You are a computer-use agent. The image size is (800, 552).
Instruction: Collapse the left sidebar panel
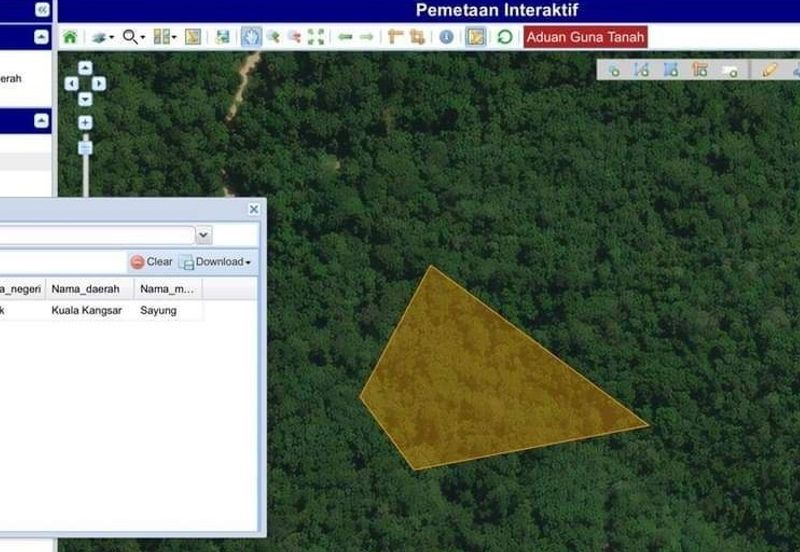[42, 9]
